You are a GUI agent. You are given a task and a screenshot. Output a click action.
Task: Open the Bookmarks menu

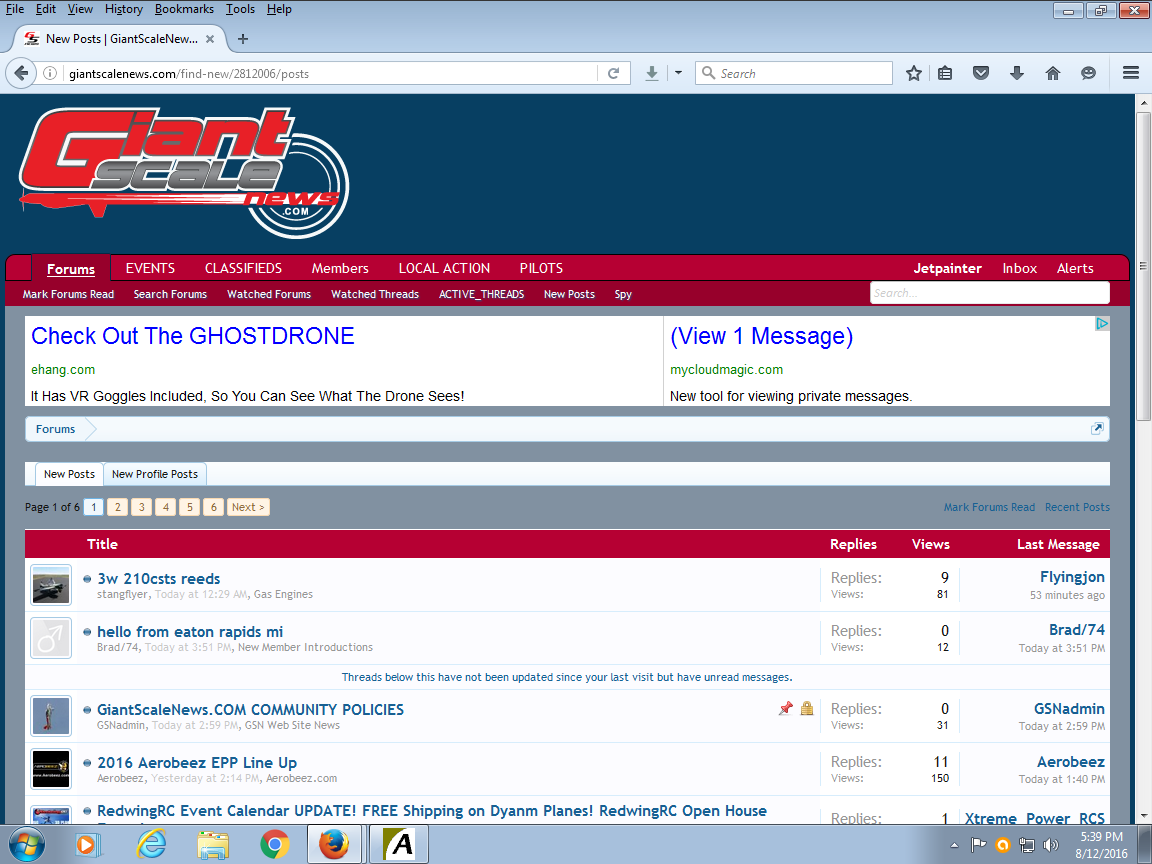coord(184,9)
